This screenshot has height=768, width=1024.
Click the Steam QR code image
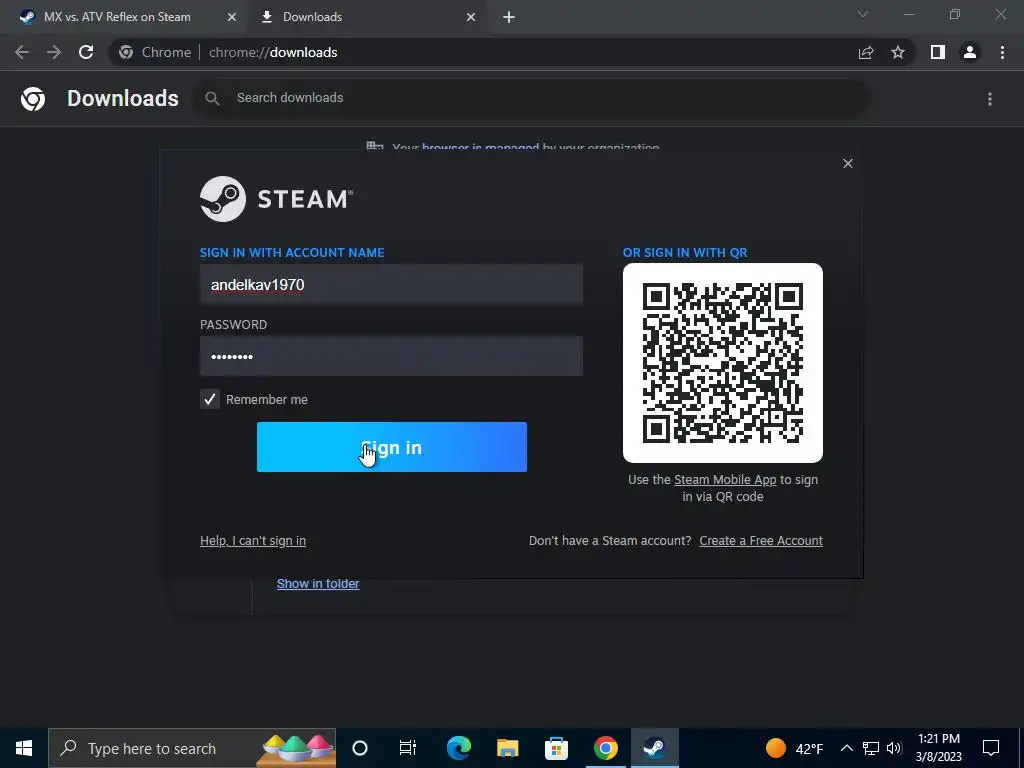pos(723,363)
